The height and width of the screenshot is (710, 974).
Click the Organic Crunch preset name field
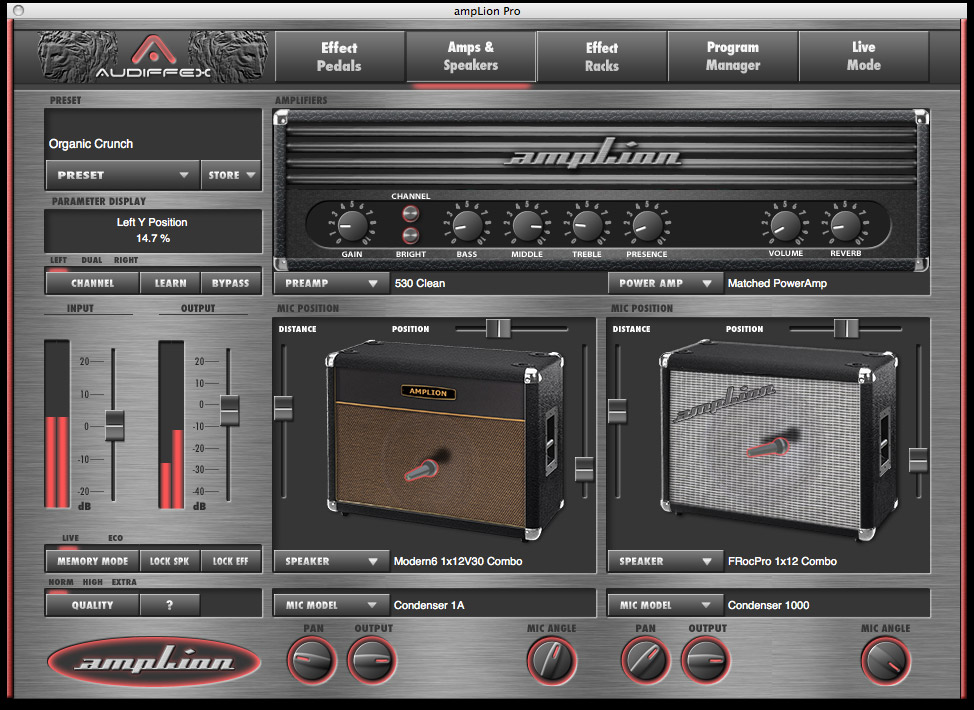click(x=153, y=135)
